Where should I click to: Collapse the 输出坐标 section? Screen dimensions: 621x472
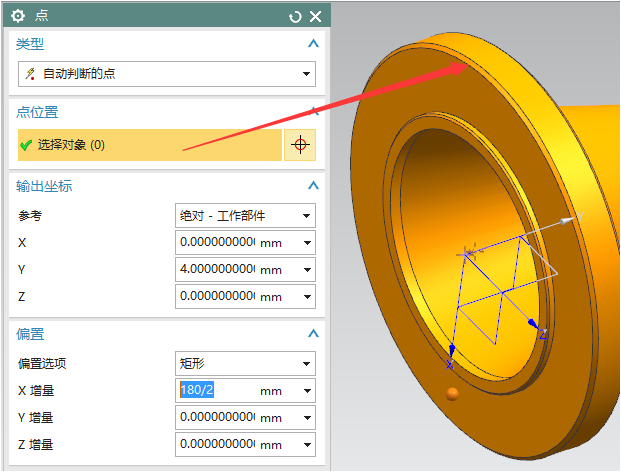point(313,186)
